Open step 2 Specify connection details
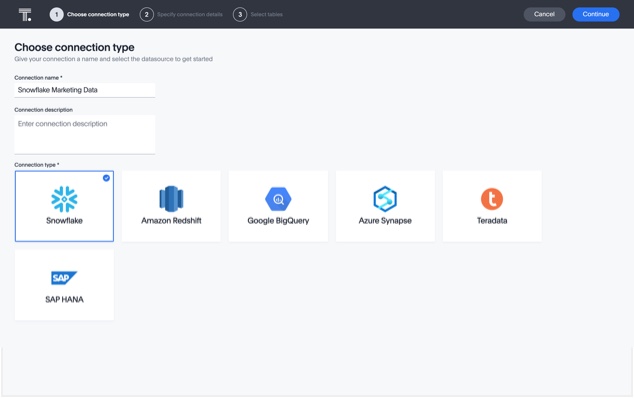This screenshot has height=398, width=634. [x=181, y=15]
